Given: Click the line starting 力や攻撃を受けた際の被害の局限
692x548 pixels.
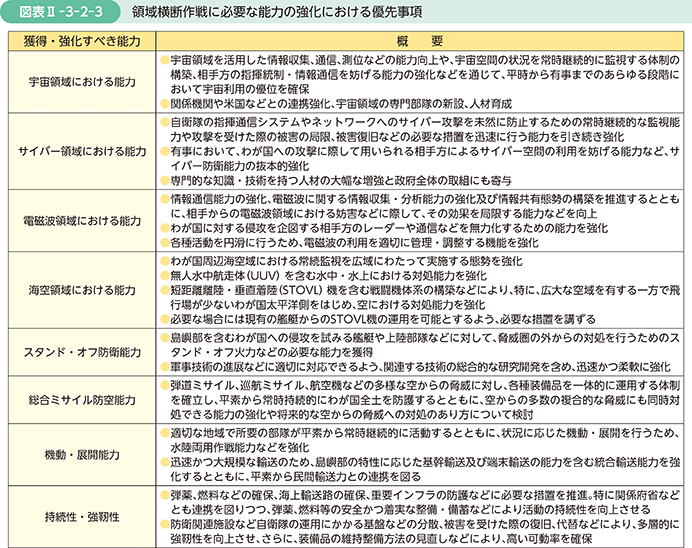Looking at the screenshot, I should pyautogui.click(x=397, y=137).
